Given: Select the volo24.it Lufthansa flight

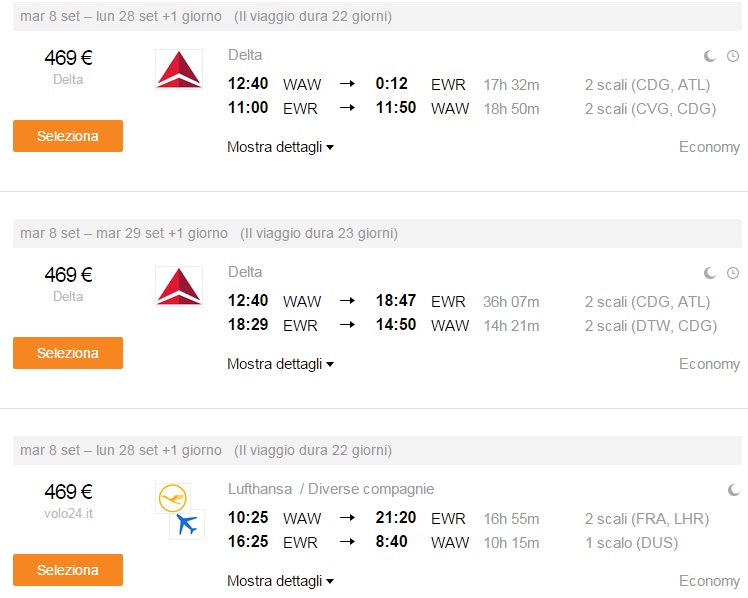Looking at the screenshot, I should (x=68, y=570).
